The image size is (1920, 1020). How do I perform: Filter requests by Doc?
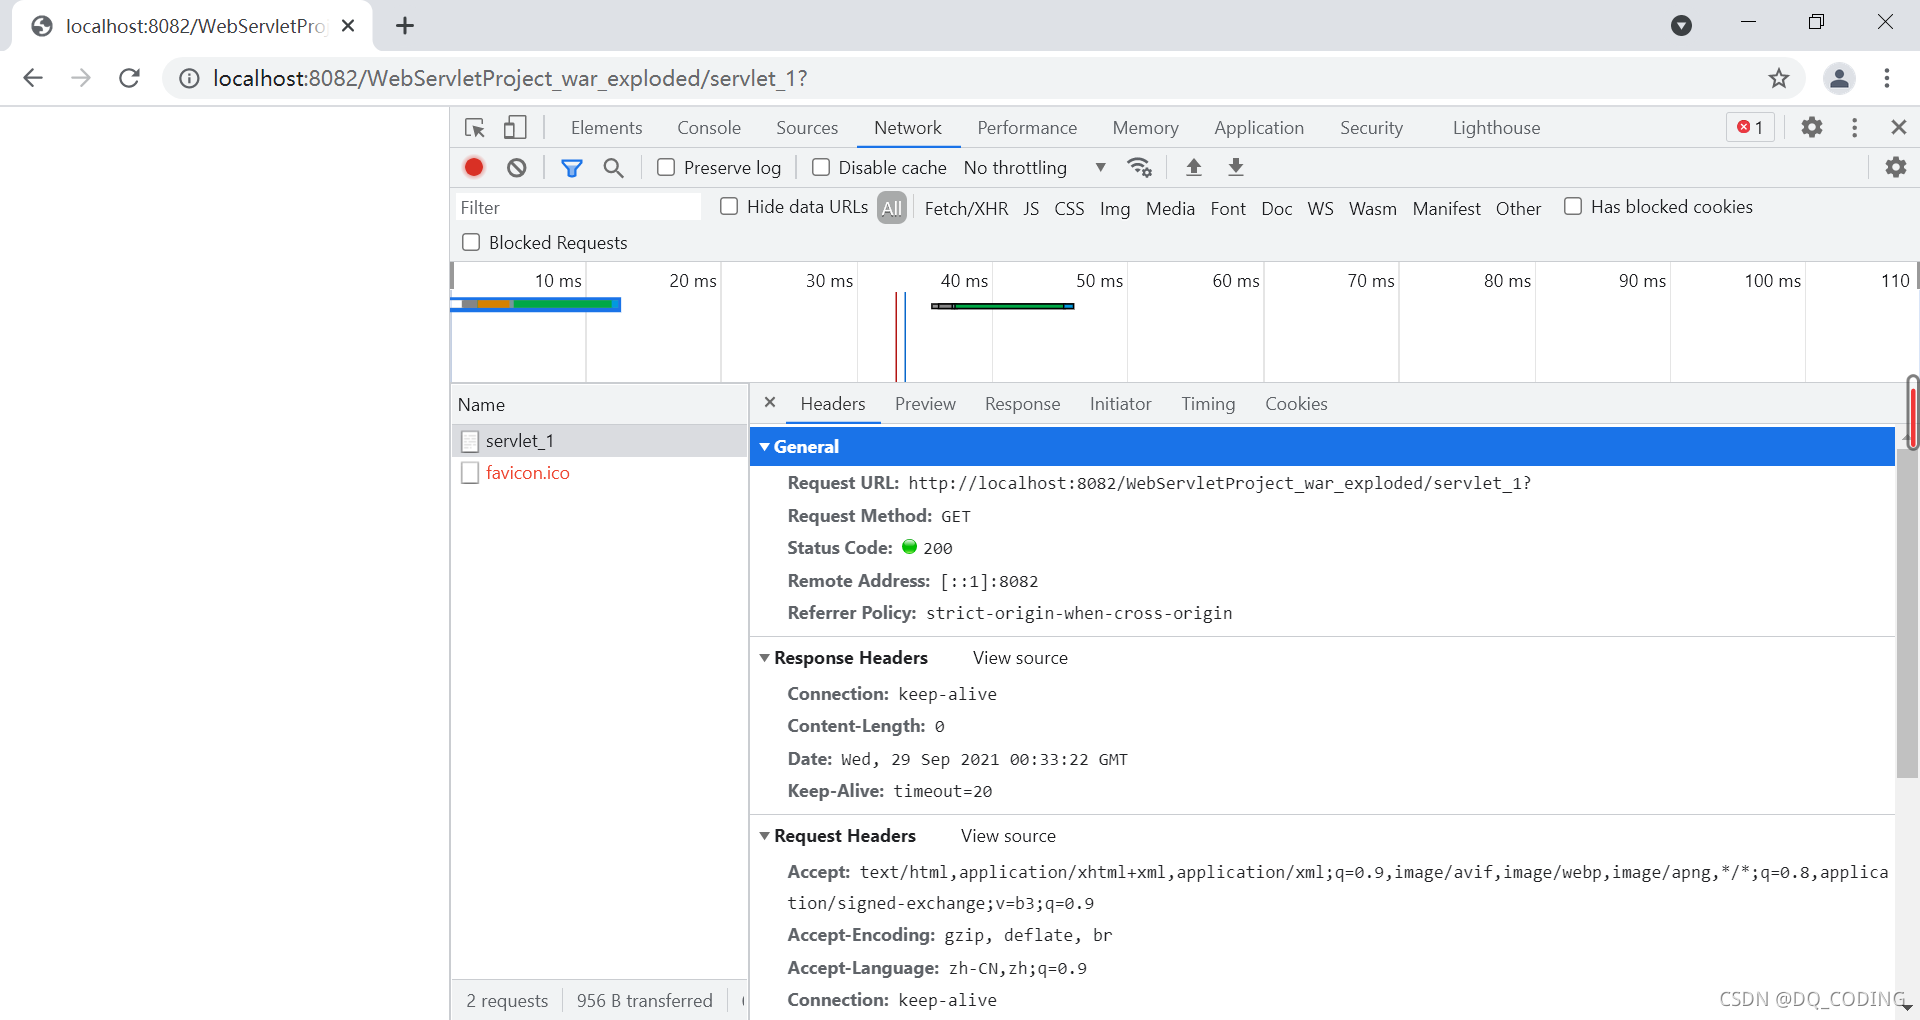[x=1276, y=208]
